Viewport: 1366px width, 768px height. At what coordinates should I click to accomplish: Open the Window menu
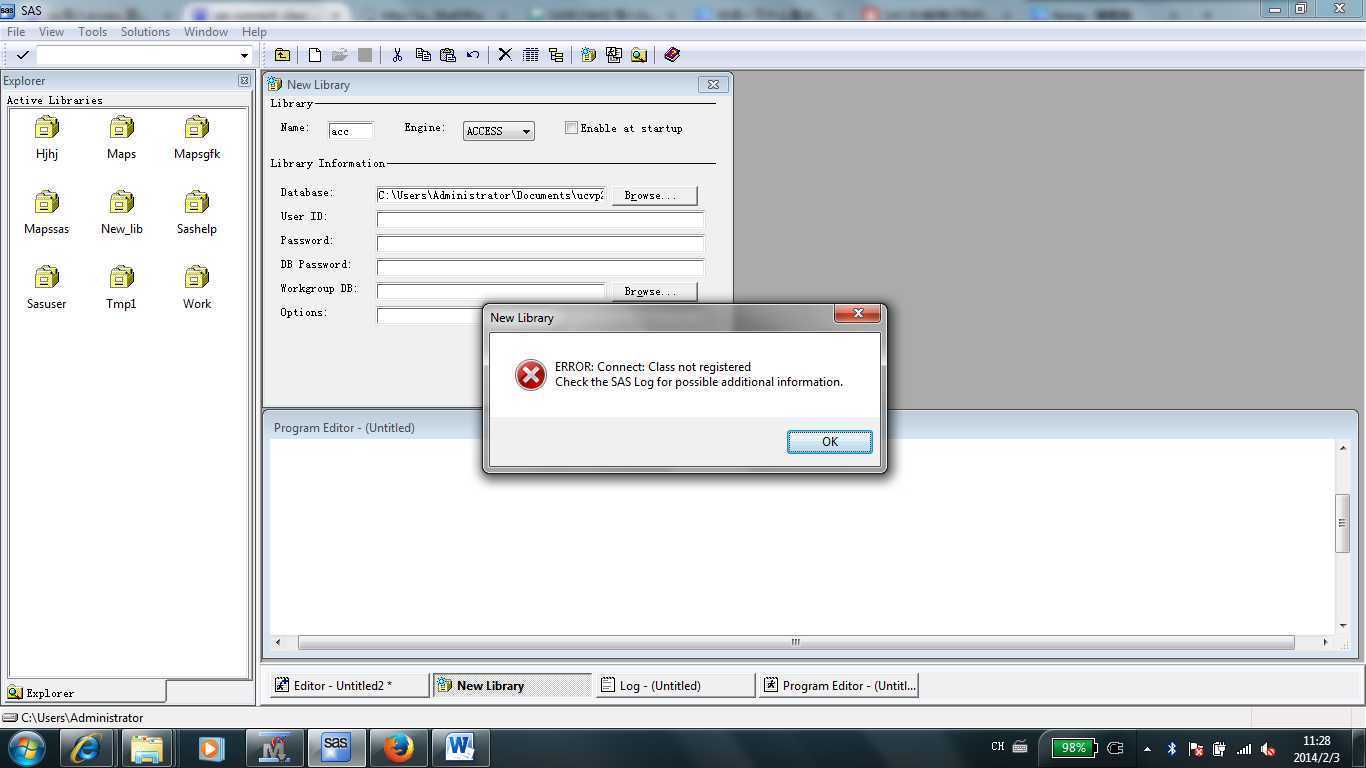206,31
